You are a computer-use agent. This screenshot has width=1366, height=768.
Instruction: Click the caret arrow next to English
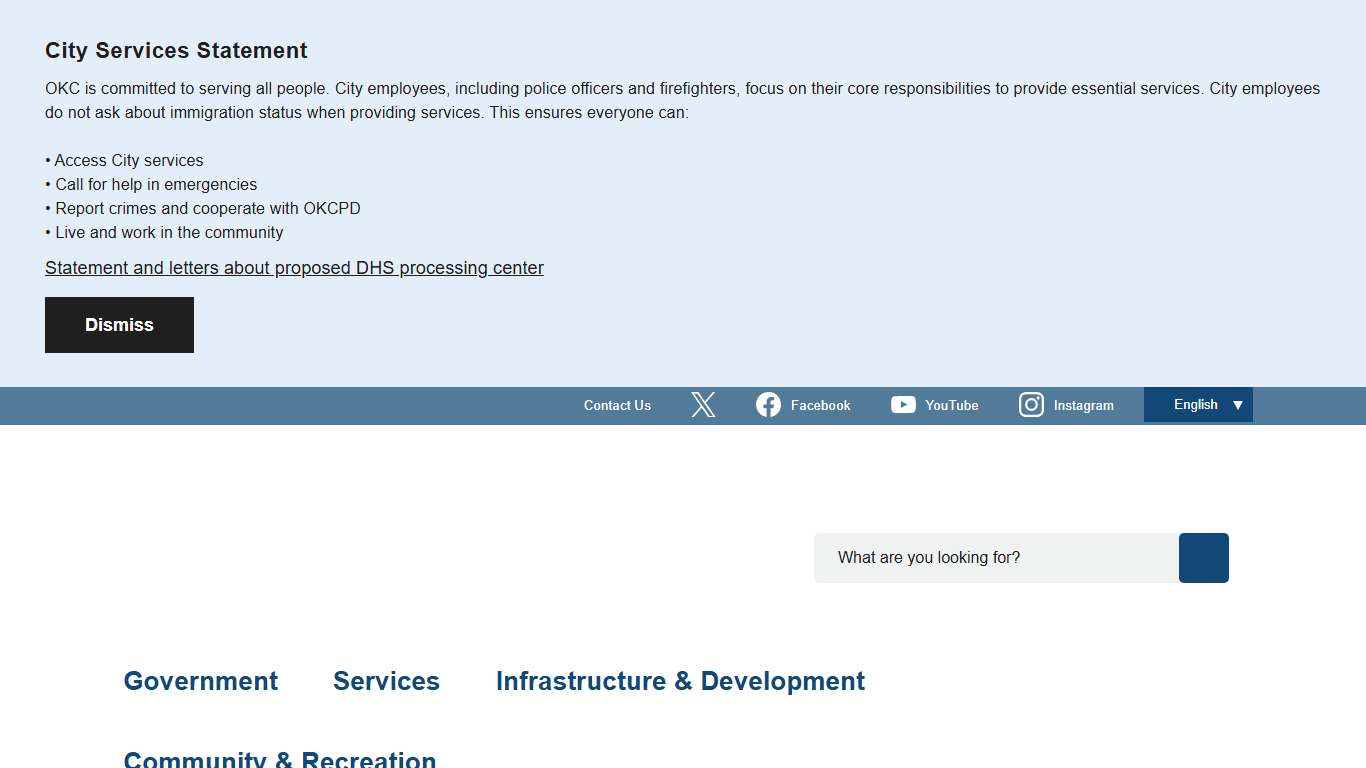click(1239, 404)
